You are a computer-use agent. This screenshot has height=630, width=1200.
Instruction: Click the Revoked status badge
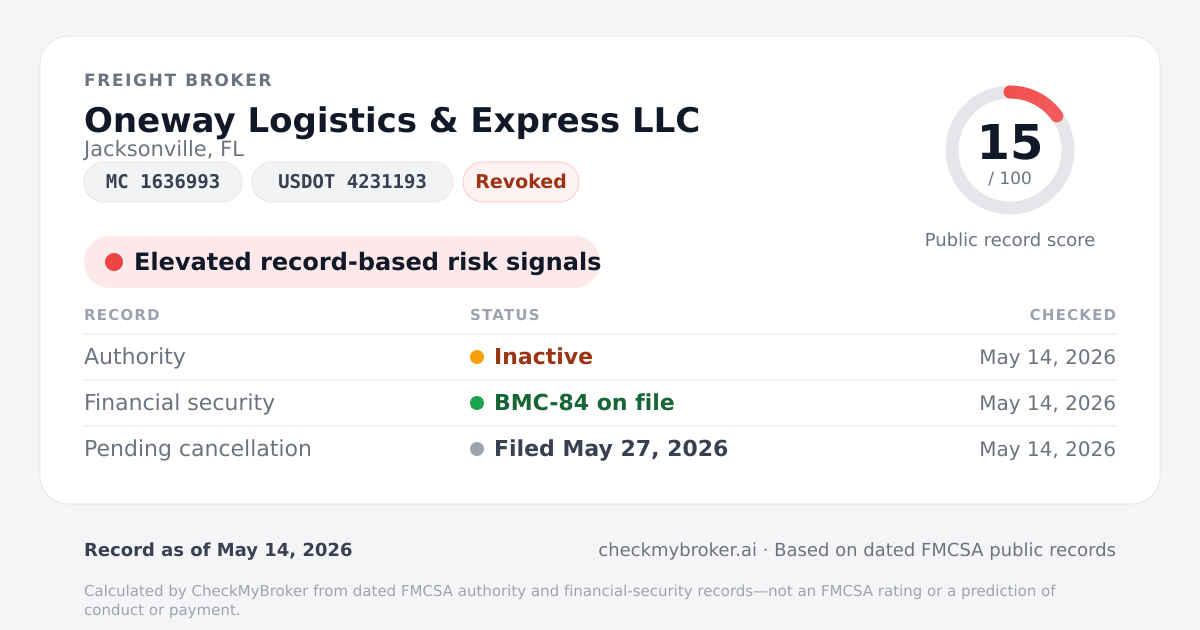point(521,182)
